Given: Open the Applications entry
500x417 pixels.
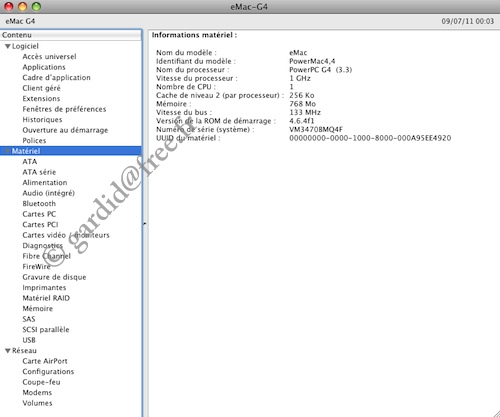Looking at the screenshot, I should 44,67.
